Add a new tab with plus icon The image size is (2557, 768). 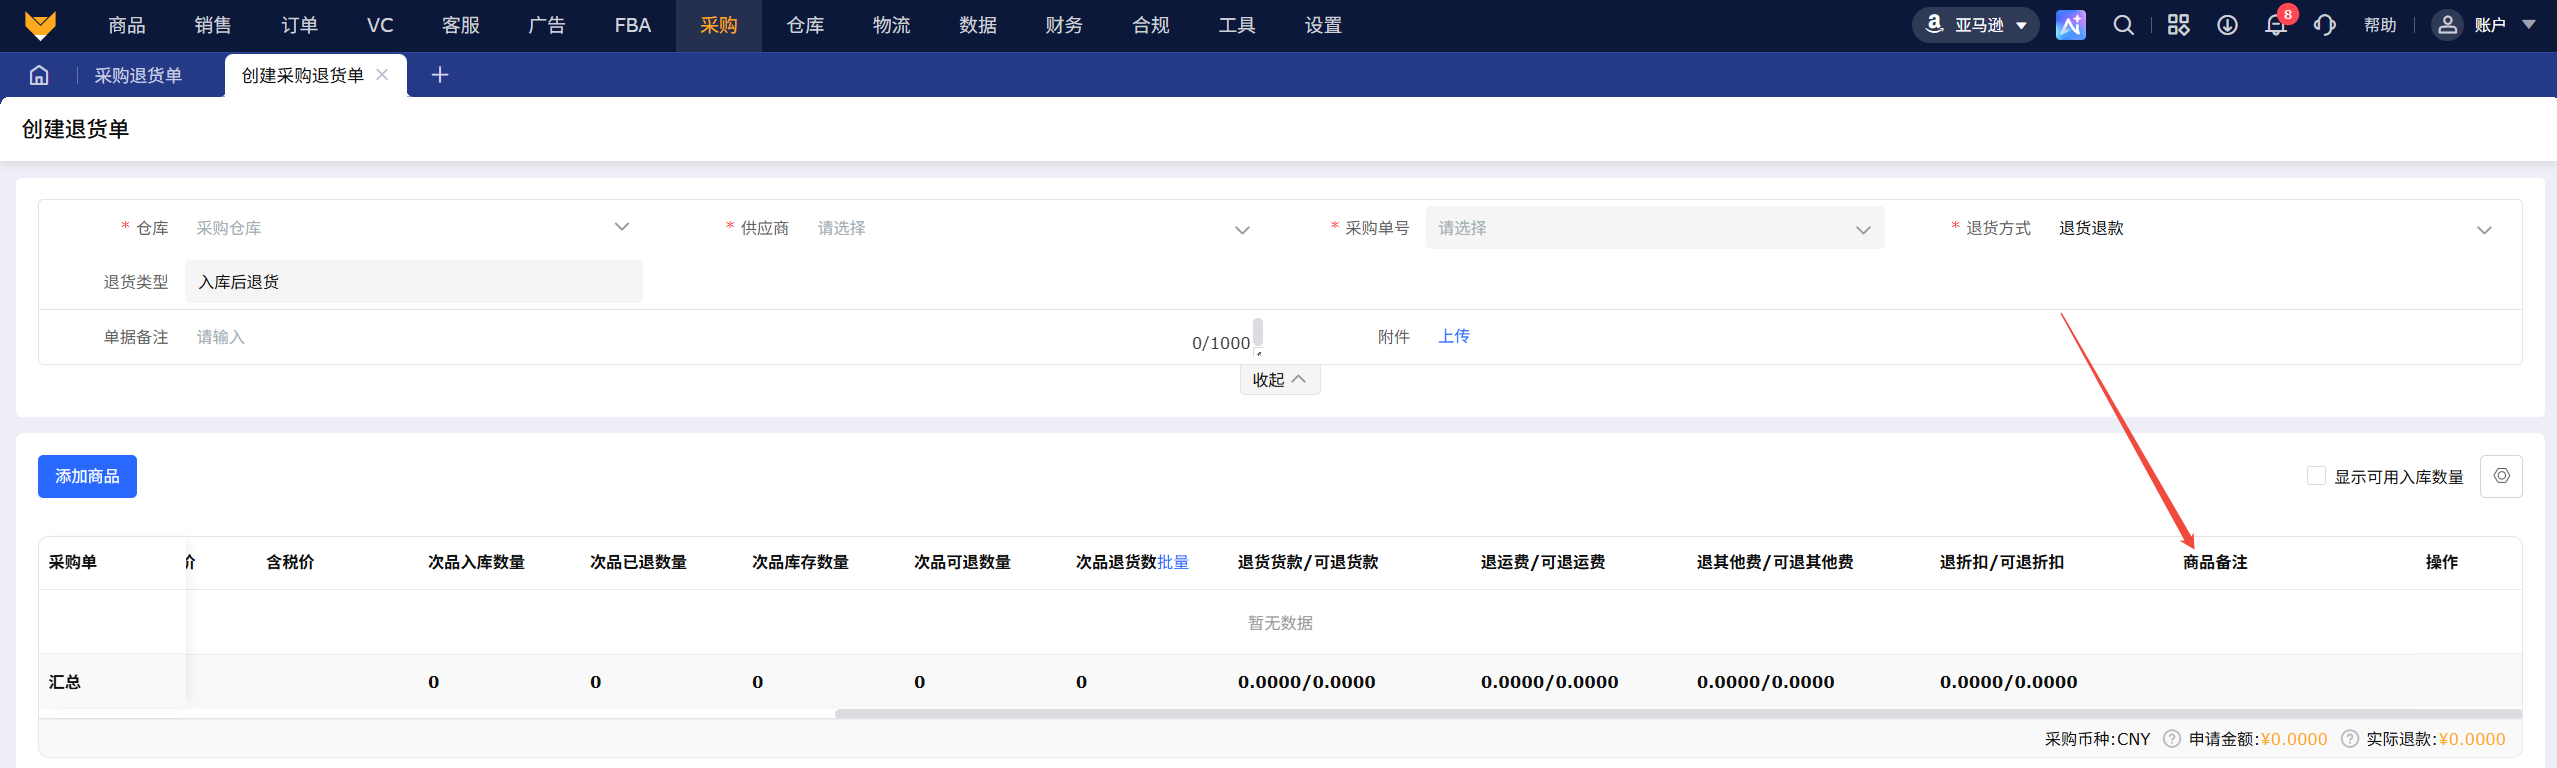tap(440, 75)
